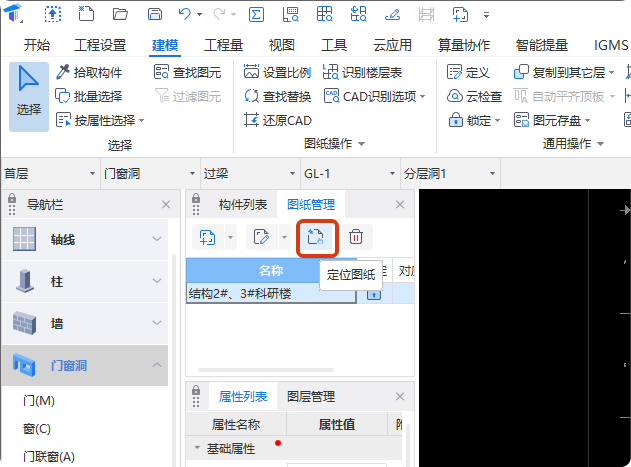Click the add drawing icon in 图纸管理
The width and height of the screenshot is (631, 467).
(x=207, y=237)
